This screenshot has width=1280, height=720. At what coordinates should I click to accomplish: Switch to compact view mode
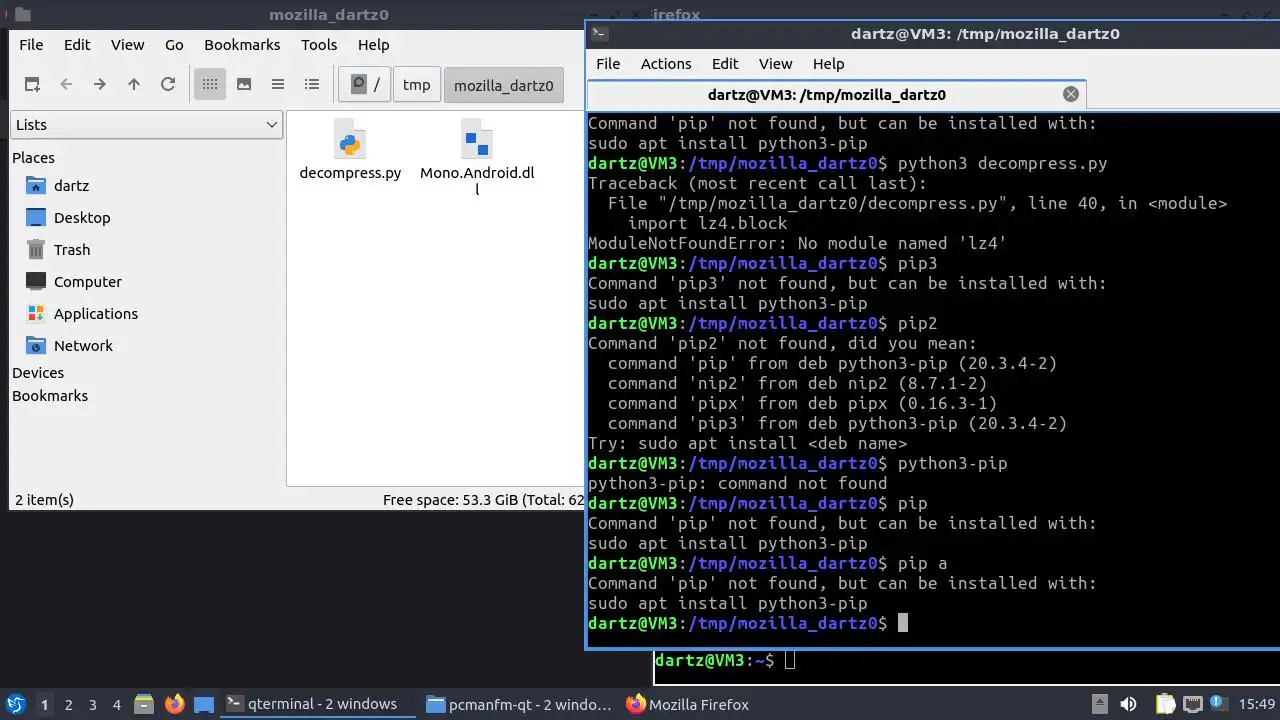point(278,85)
